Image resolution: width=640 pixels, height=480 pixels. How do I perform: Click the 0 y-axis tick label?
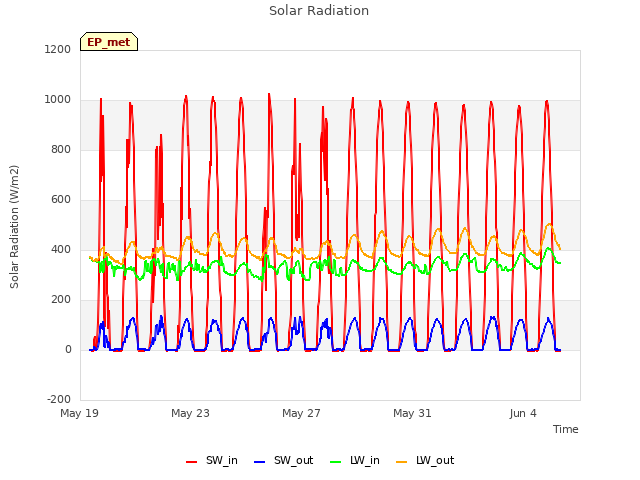[x=68, y=349]
